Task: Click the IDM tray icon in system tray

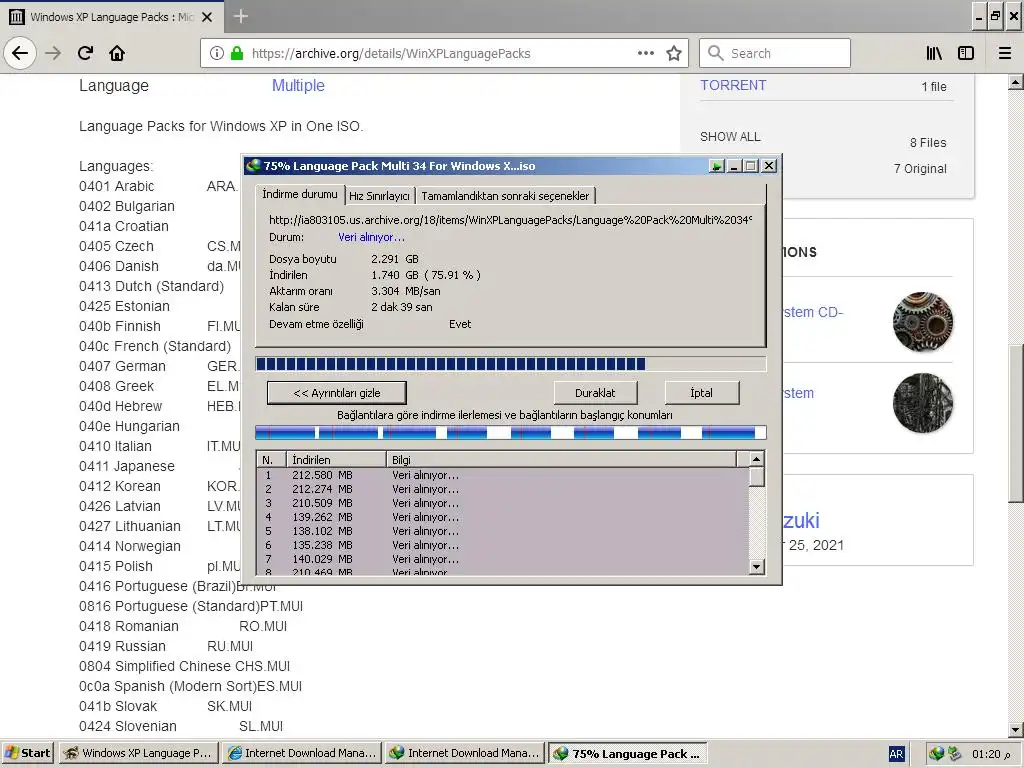Action: (936, 754)
